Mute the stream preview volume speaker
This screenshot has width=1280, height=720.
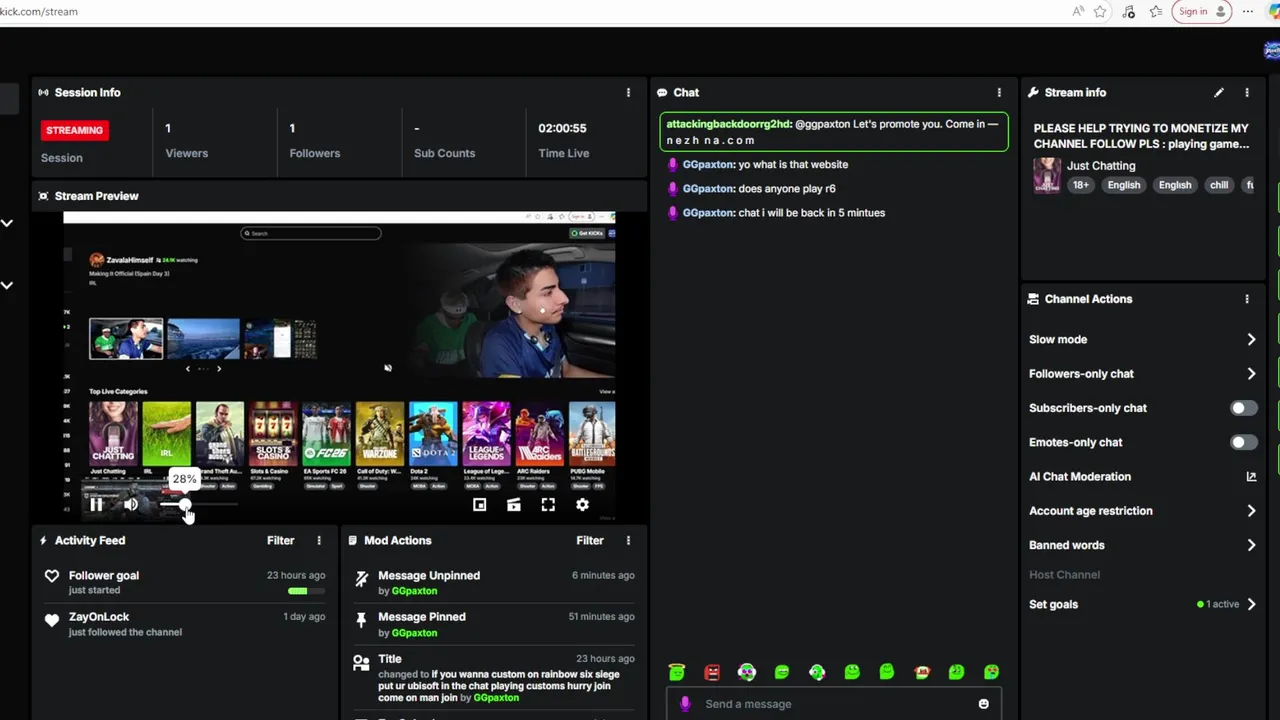(131, 505)
